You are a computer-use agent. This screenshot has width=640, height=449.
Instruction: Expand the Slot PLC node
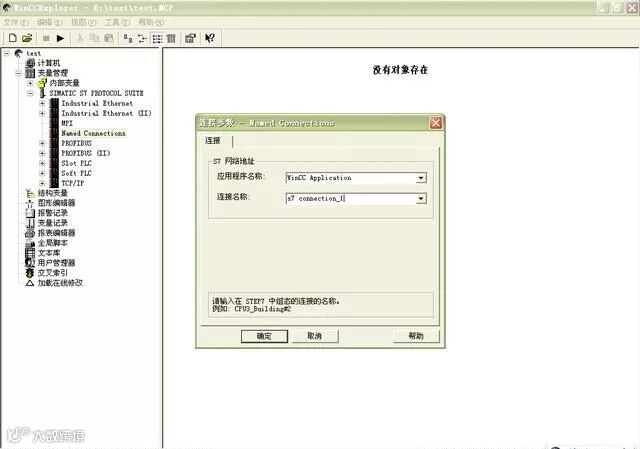42,163
